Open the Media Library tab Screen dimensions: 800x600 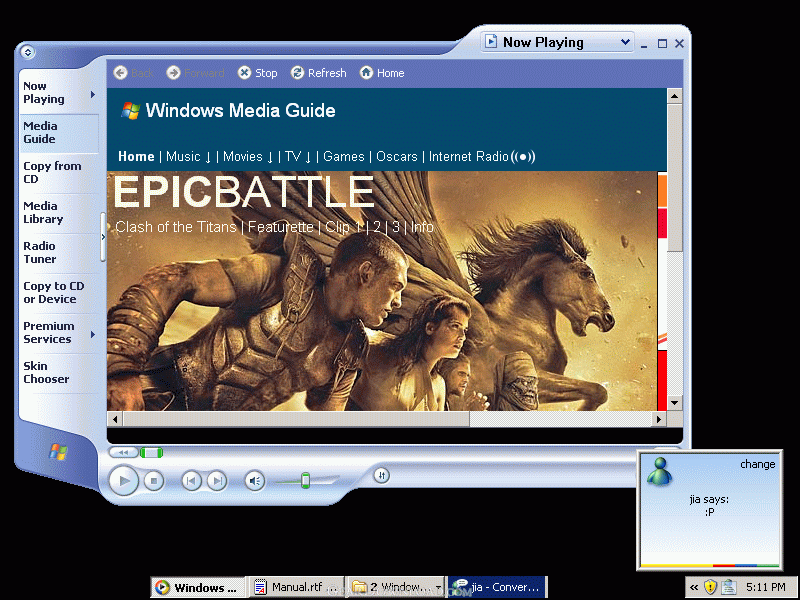pyautogui.click(x=59, y=213)
